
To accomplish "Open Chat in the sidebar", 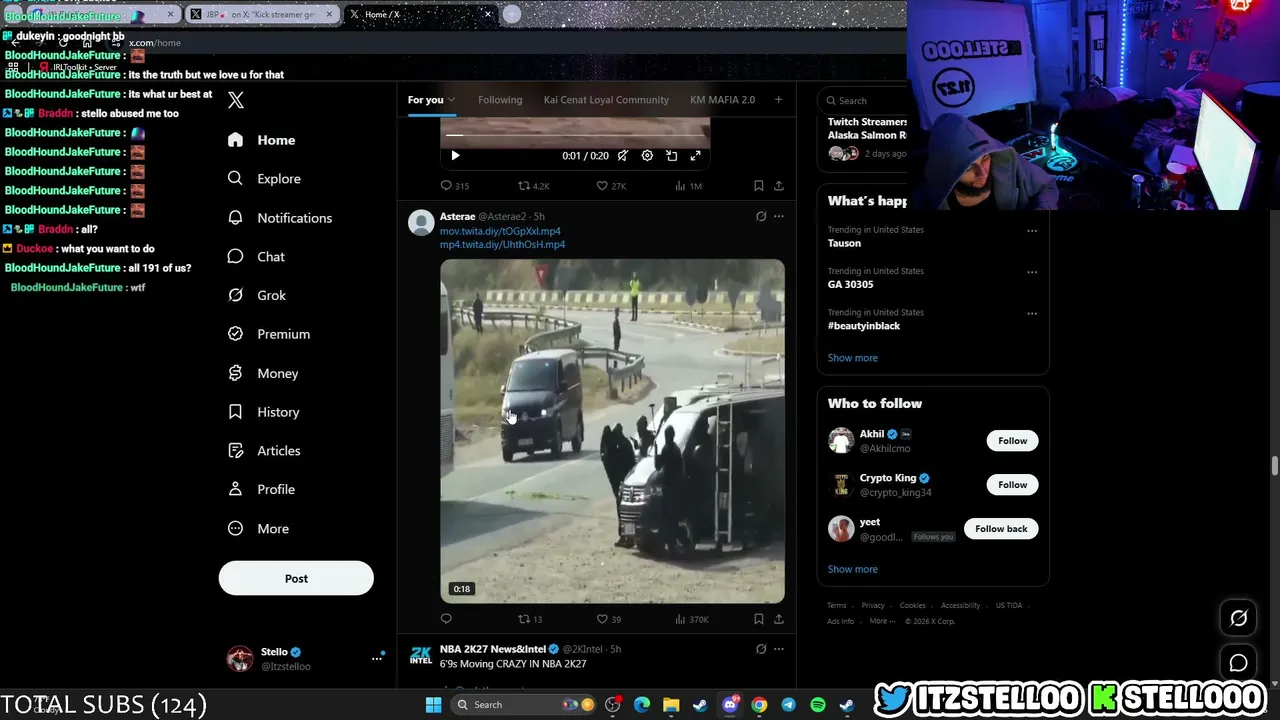I will click(256, 257).
